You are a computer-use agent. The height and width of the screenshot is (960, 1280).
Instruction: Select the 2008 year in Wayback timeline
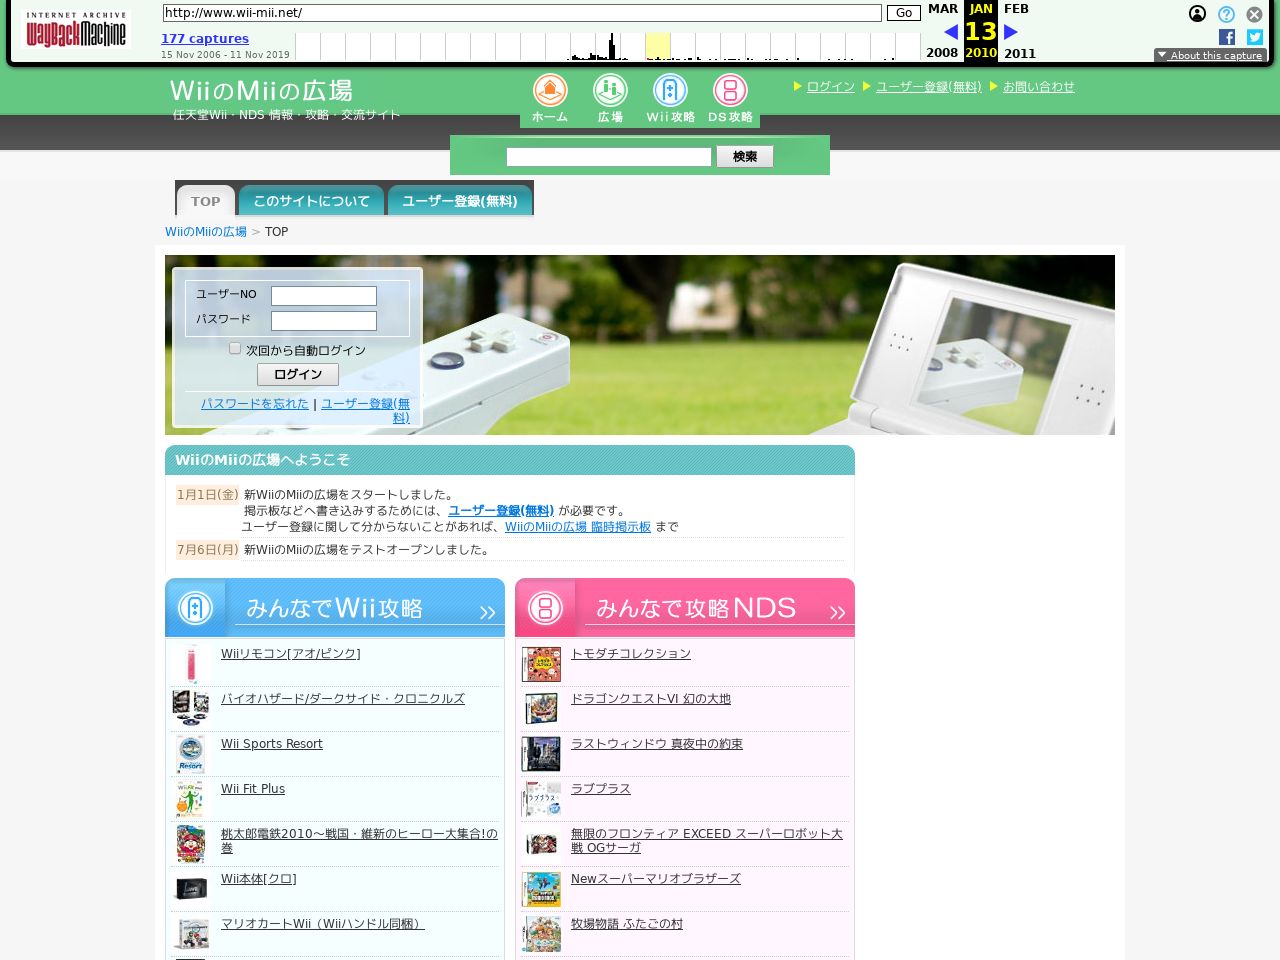942,53
